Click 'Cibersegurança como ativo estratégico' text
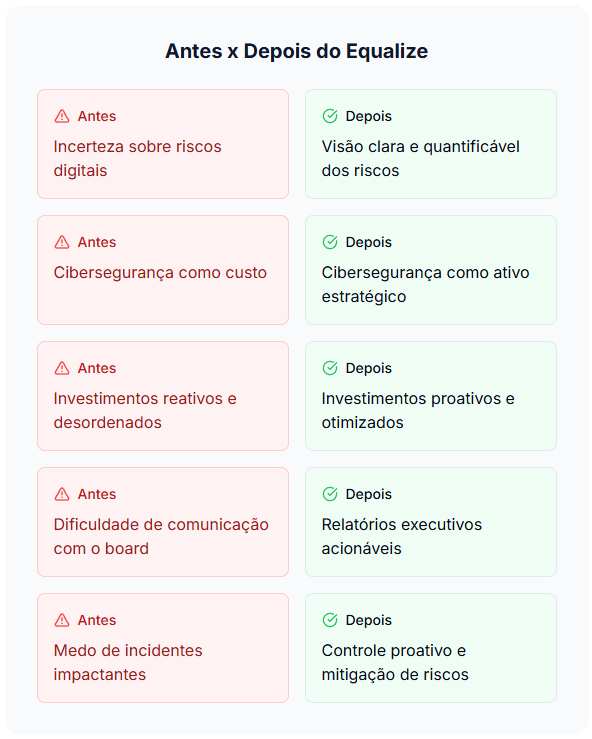This screenshot has width=592, height=739. click(x=425, y=285)
